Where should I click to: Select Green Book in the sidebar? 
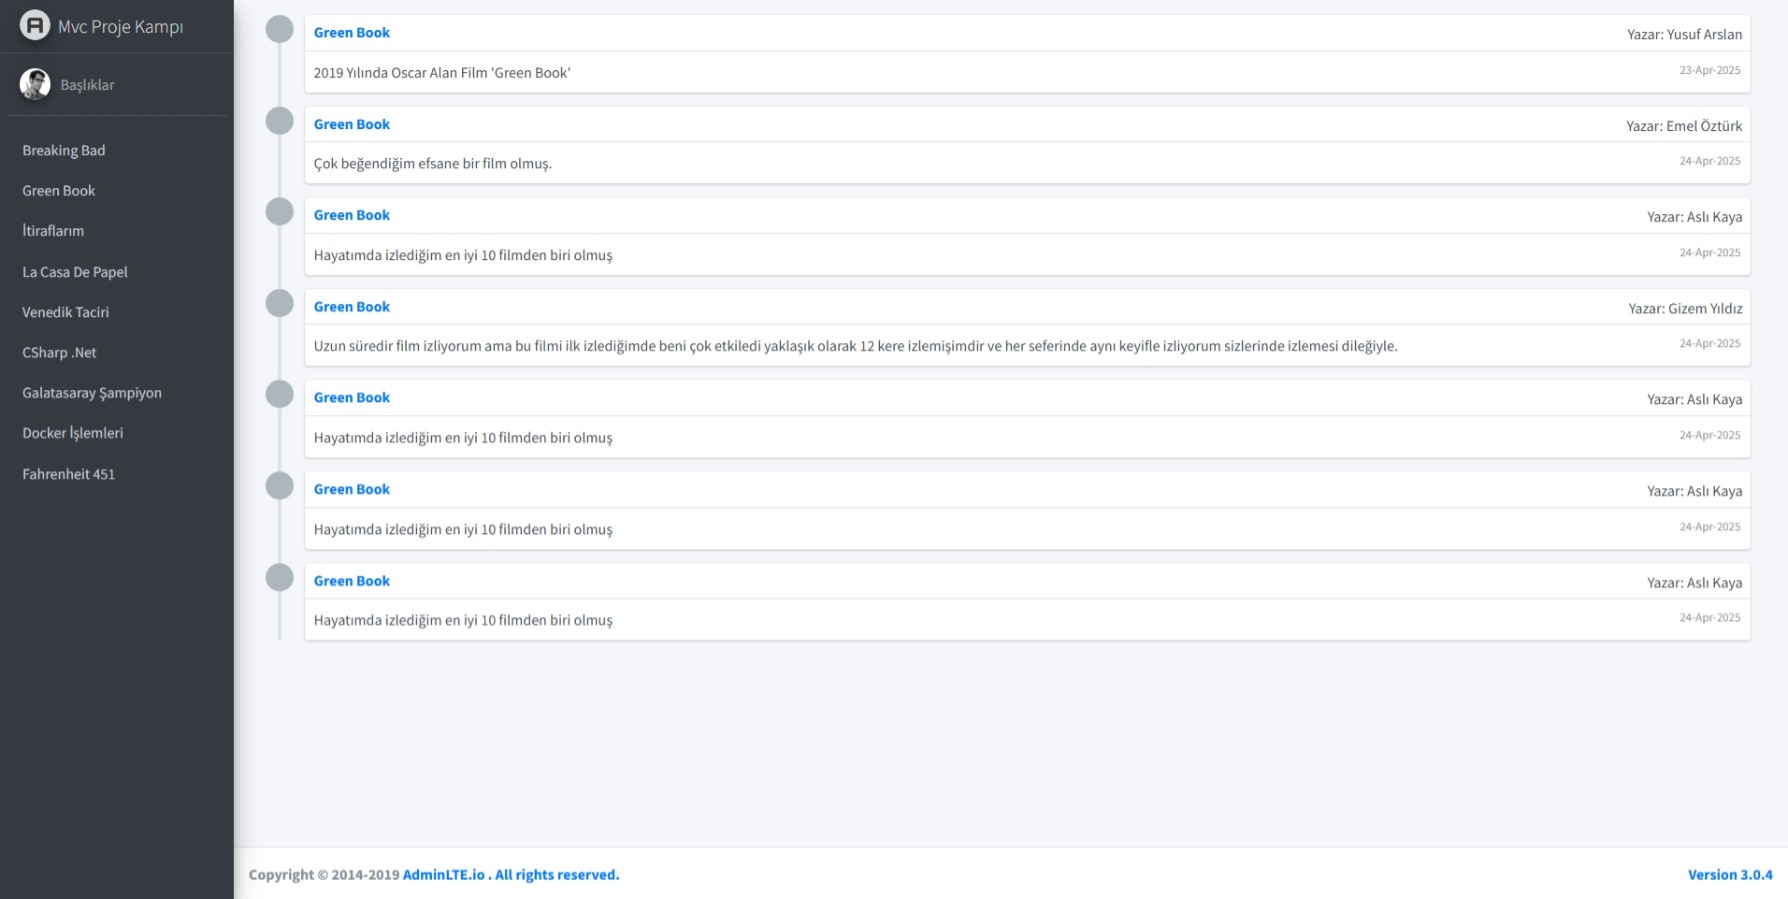click(59, 191)
